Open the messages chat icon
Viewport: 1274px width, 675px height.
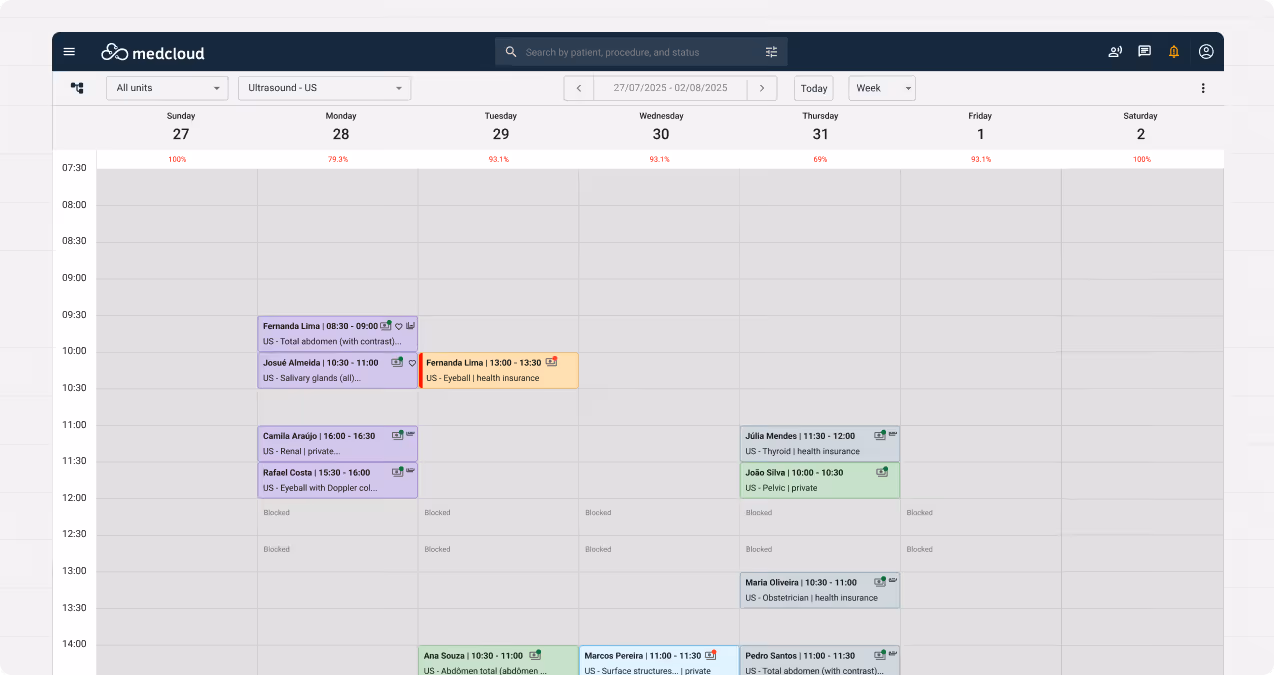1144,51
